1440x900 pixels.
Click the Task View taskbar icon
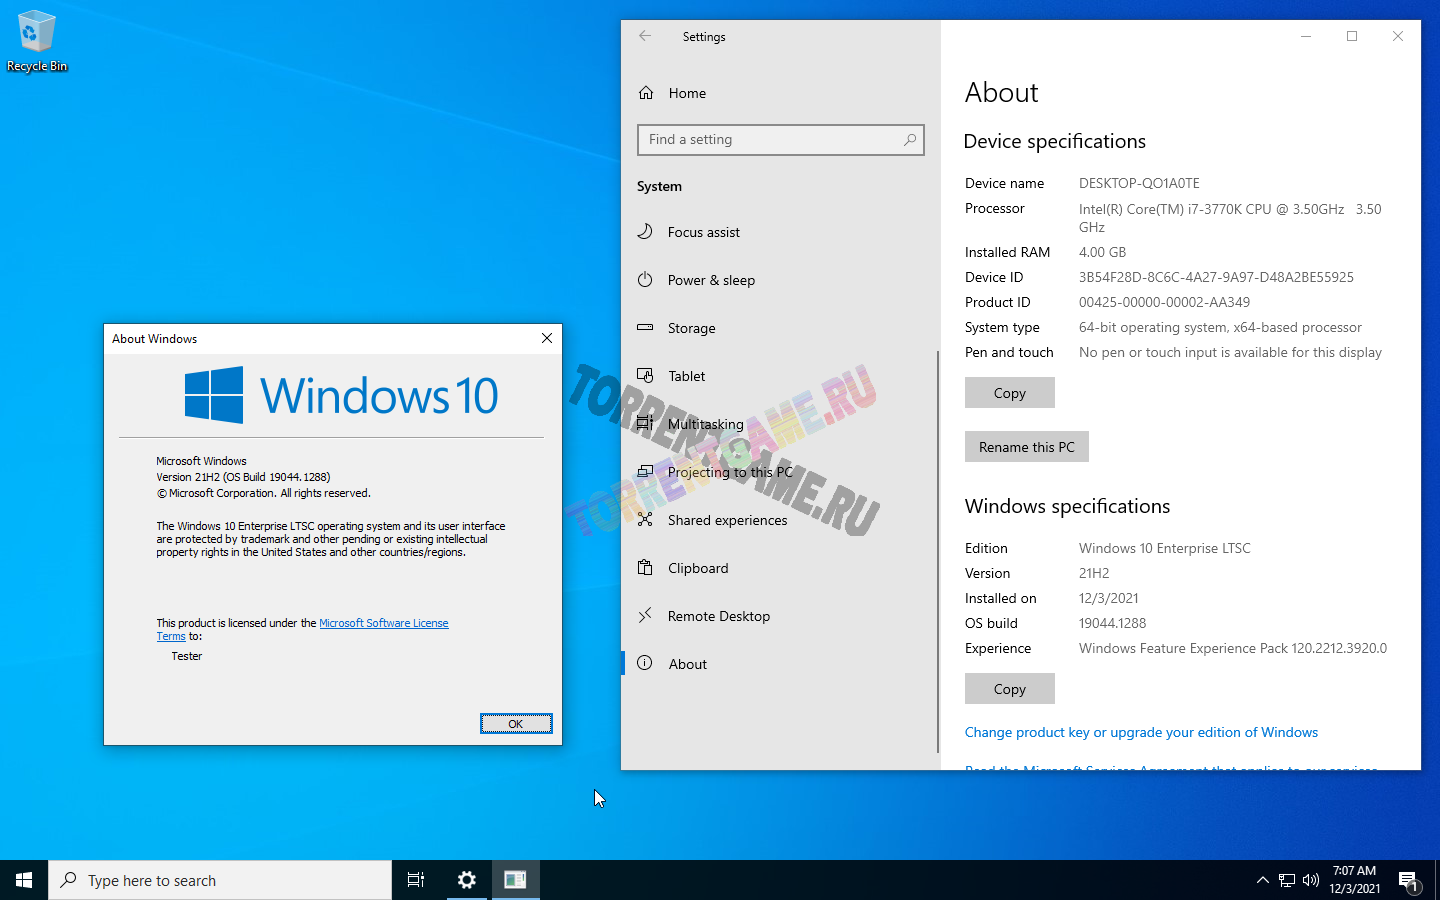416,880
